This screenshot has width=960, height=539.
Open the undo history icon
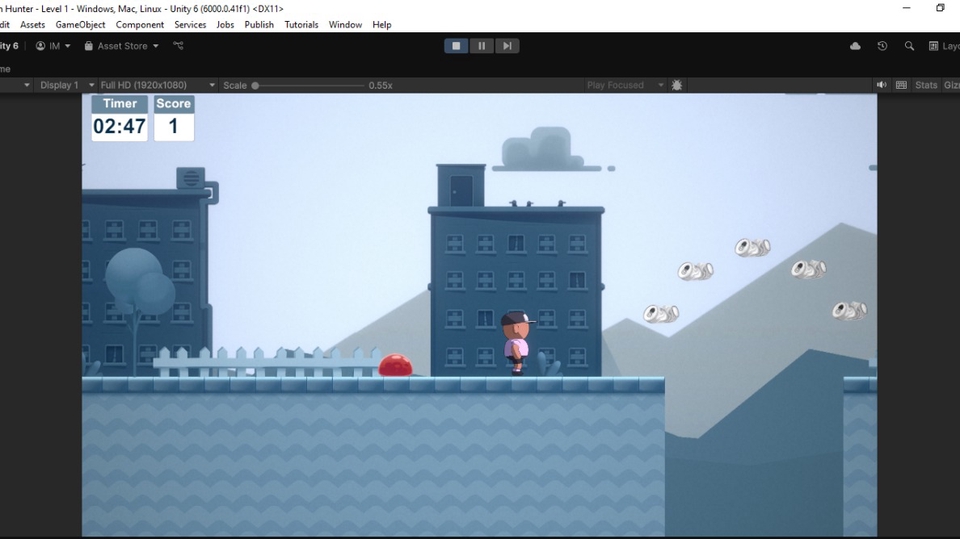[882, 46]
